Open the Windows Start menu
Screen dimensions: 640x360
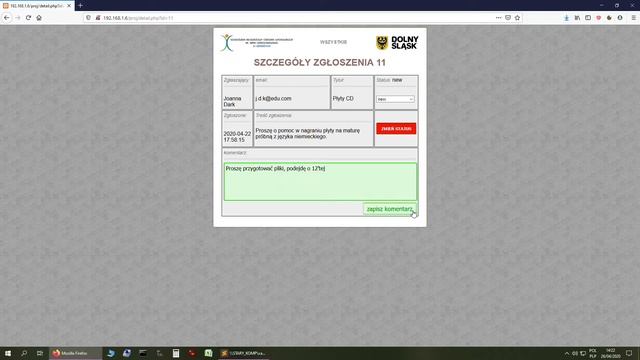click(7, 353)
